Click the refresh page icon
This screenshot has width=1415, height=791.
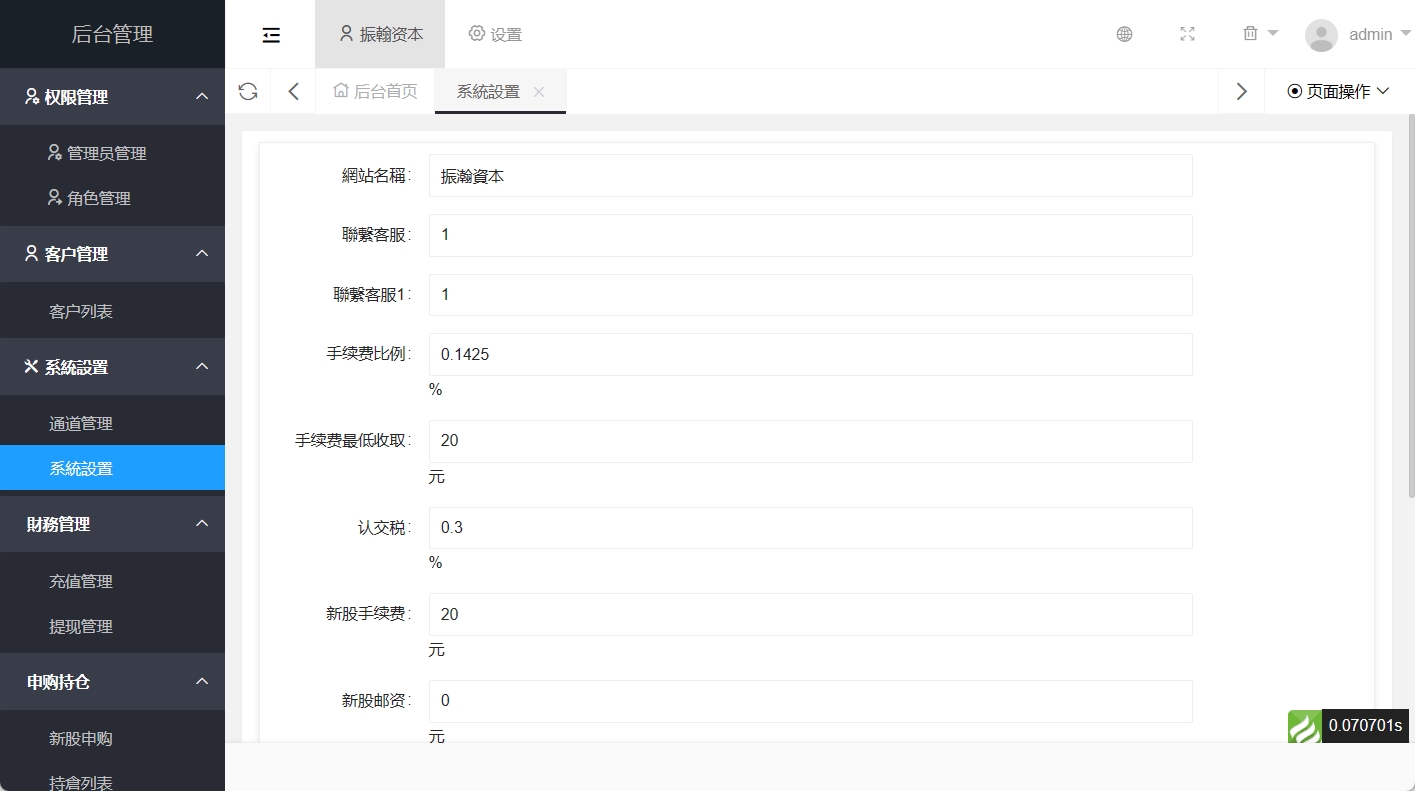click(x=248, y=92)
